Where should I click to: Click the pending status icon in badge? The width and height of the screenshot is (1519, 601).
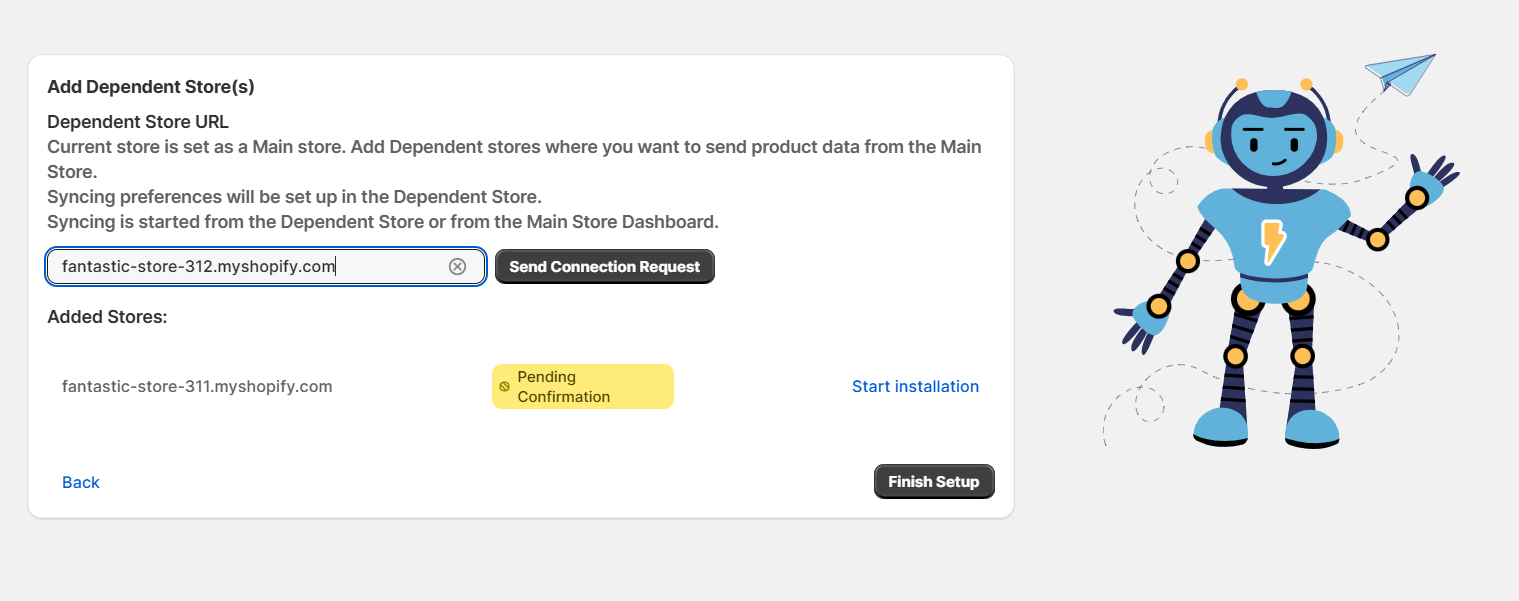505,386
